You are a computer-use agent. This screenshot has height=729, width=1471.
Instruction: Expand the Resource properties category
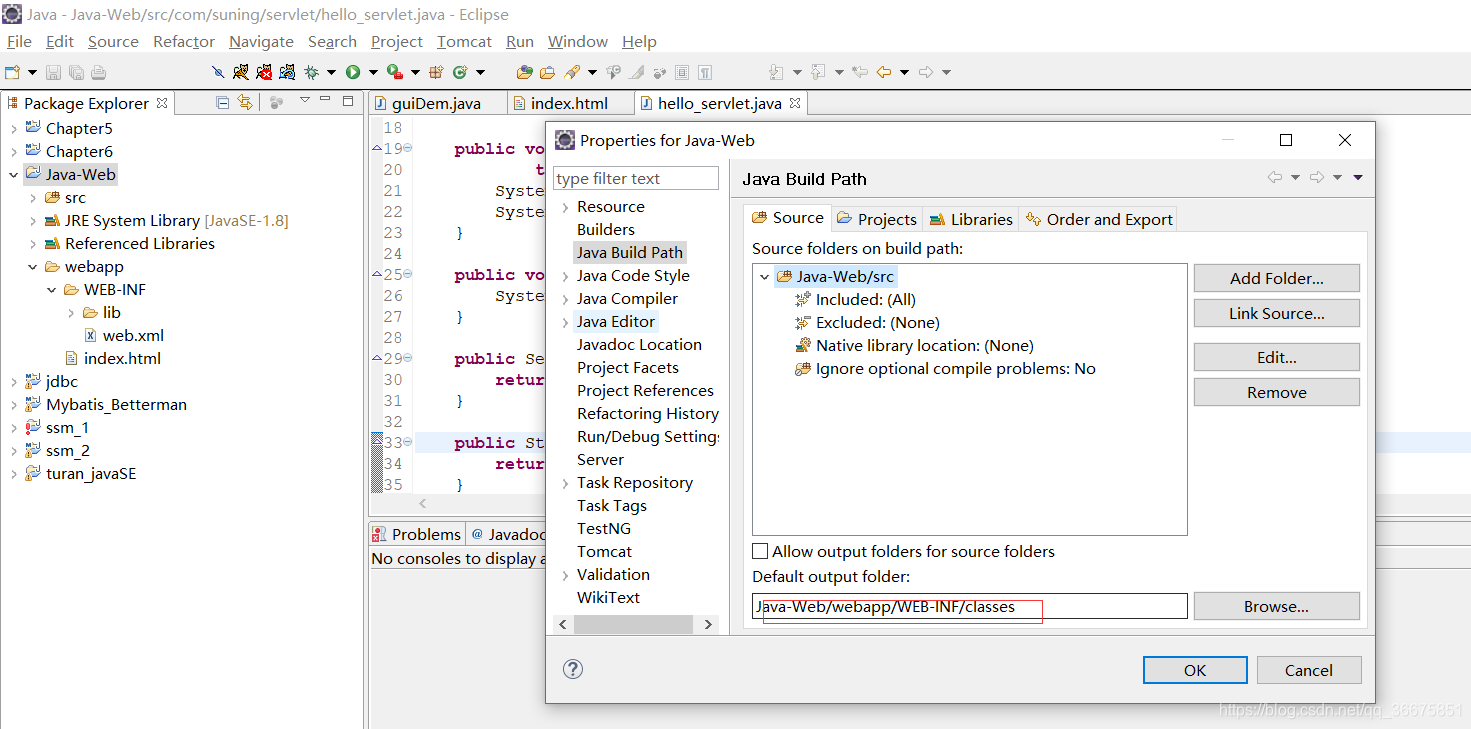pos(565,206)
